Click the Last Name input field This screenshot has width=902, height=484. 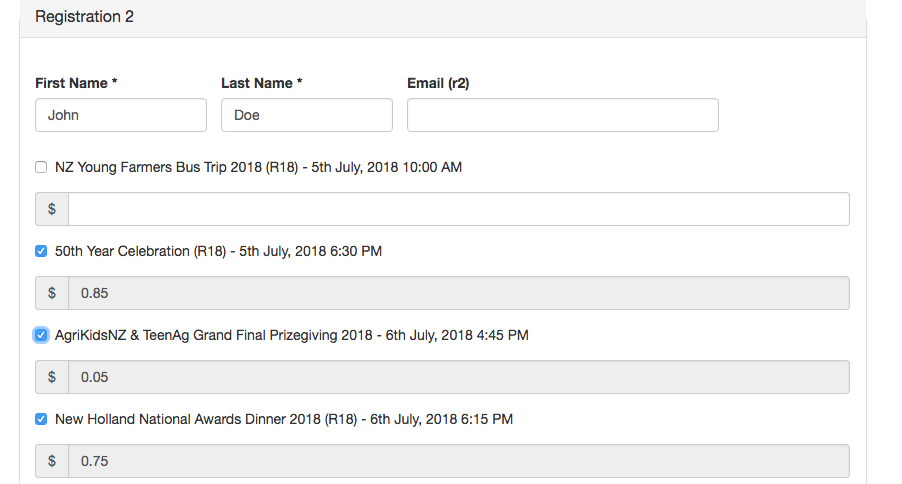point(306,115)
